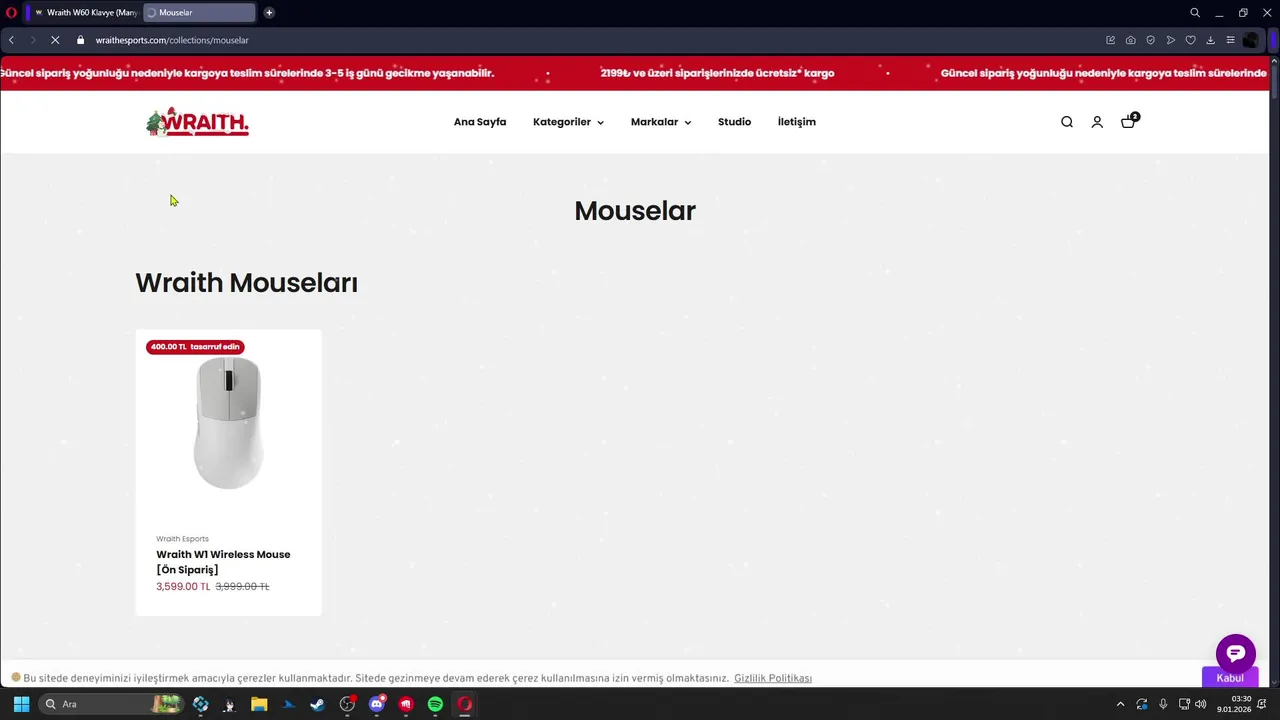
Task: Open Spotify from the taskbar
Action: pos(435,704)
